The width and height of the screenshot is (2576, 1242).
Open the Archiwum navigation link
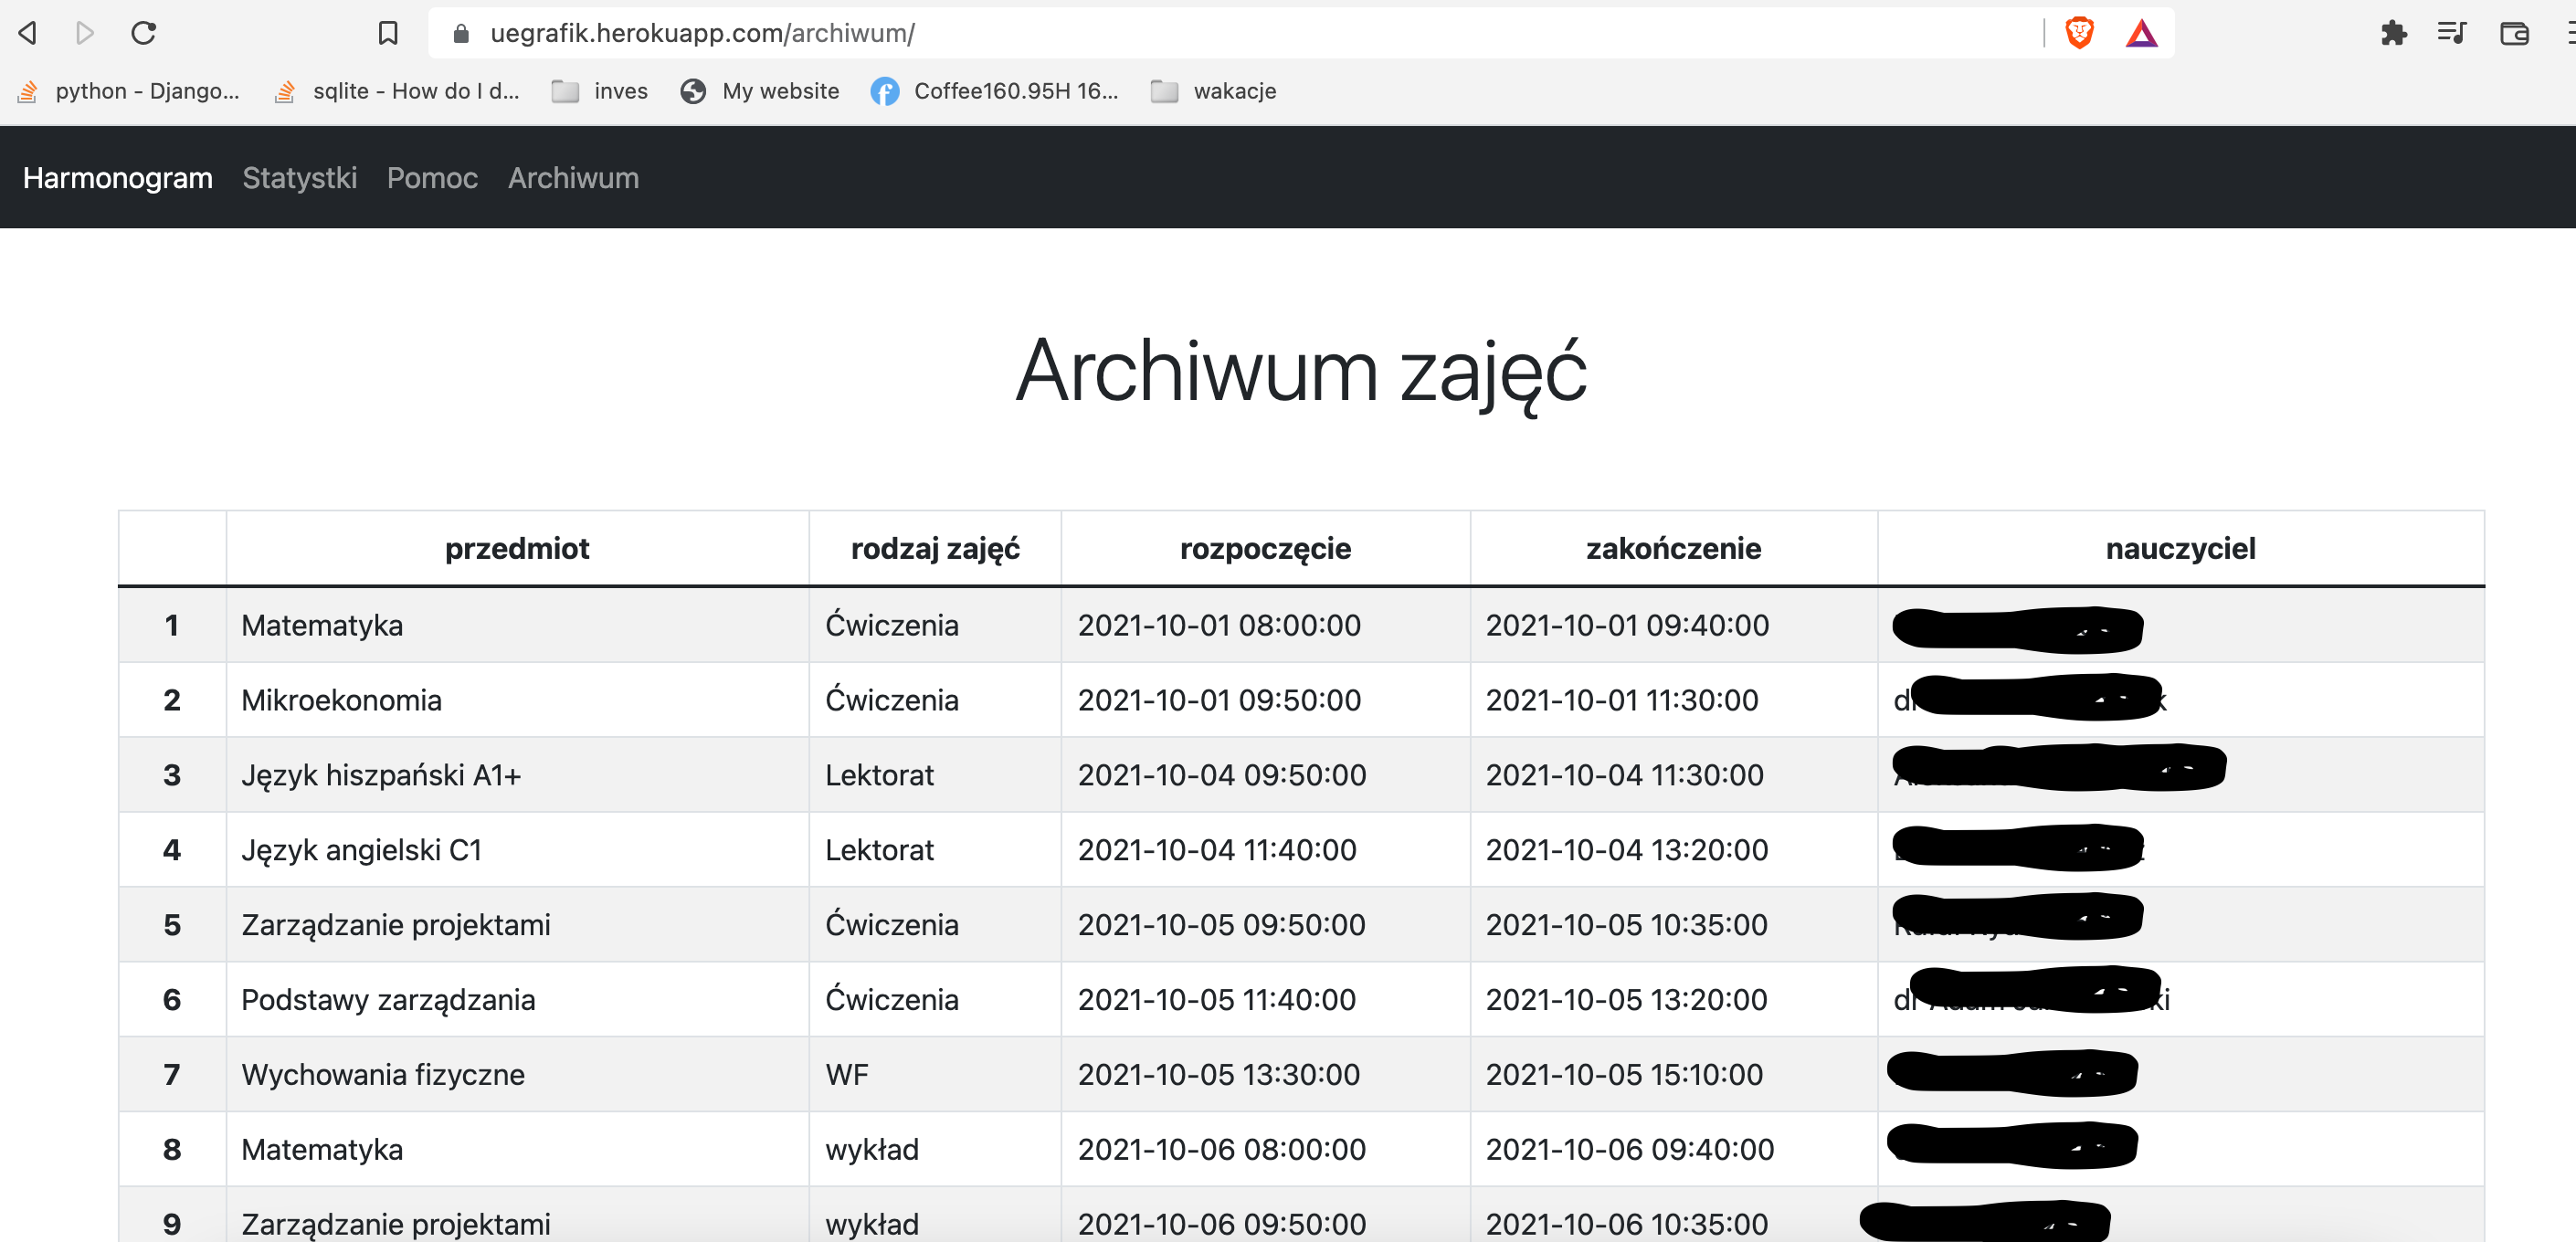tap(573, 178)
